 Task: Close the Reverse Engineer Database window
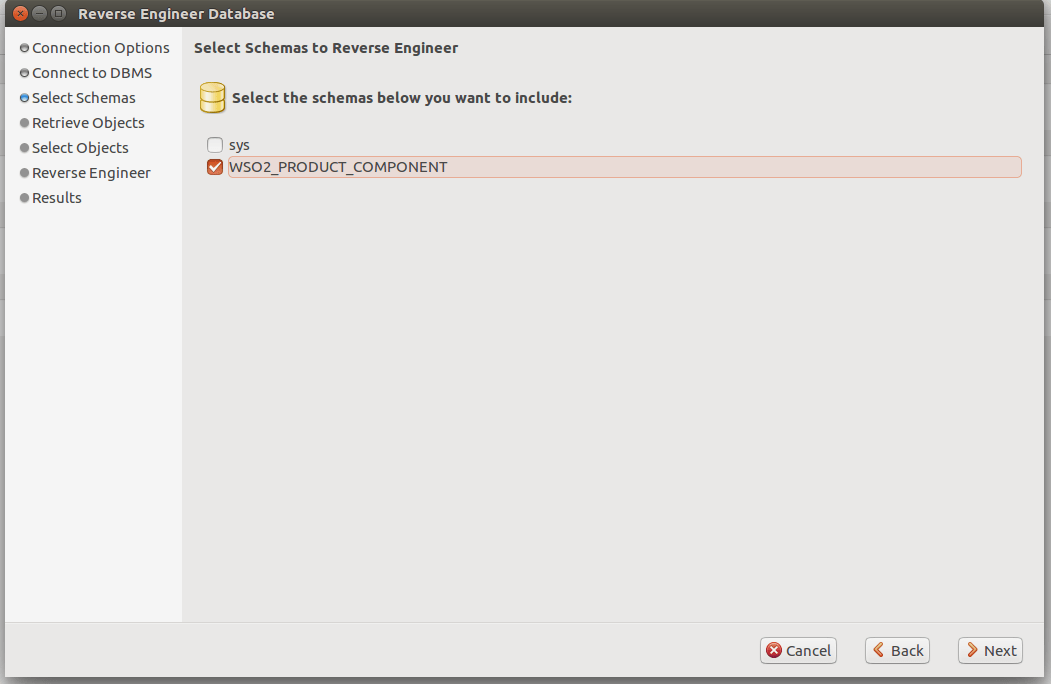(20, 14)
